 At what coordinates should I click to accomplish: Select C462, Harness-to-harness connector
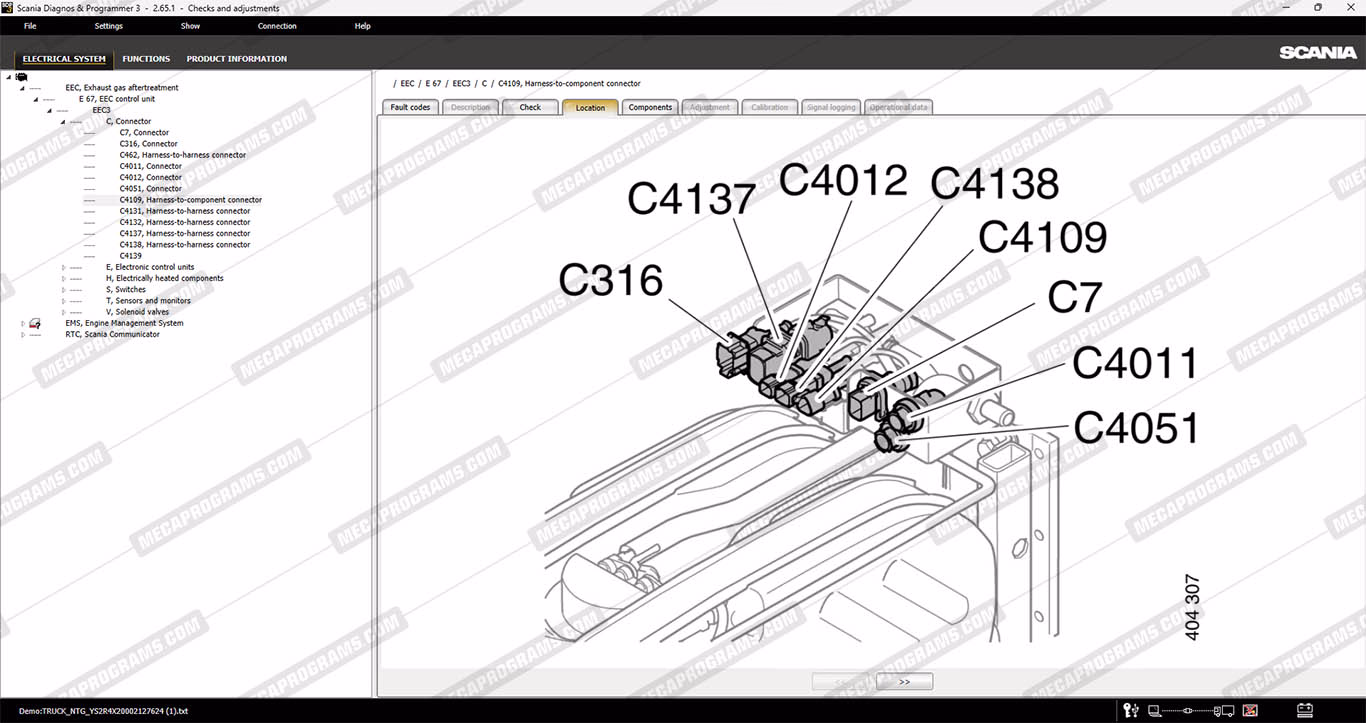point(183,155)
